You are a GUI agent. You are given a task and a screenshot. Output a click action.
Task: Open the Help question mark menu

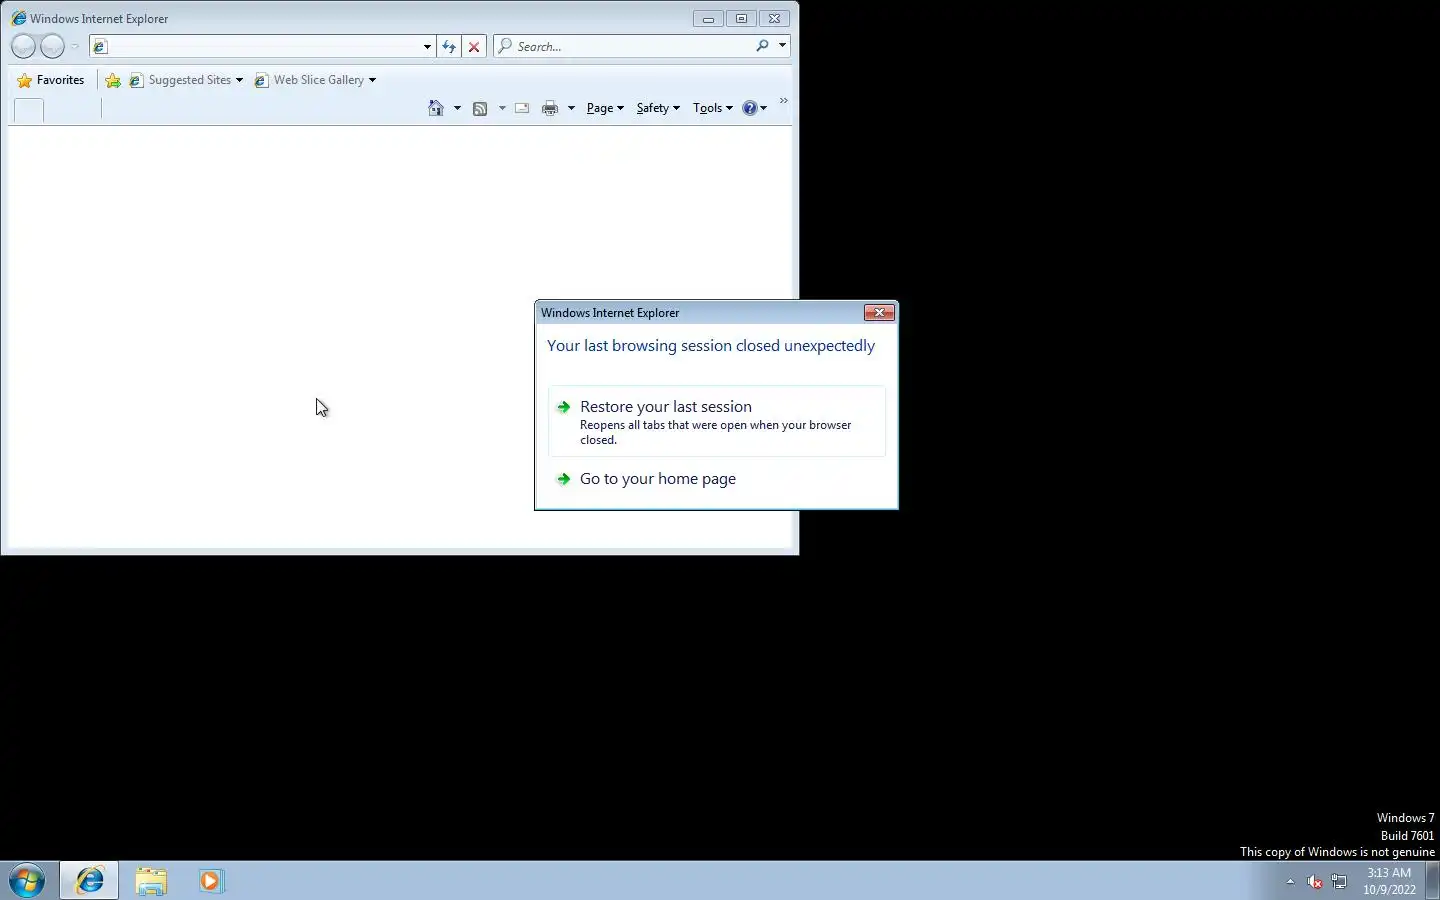pyautogui.click(x=755, y=108)
